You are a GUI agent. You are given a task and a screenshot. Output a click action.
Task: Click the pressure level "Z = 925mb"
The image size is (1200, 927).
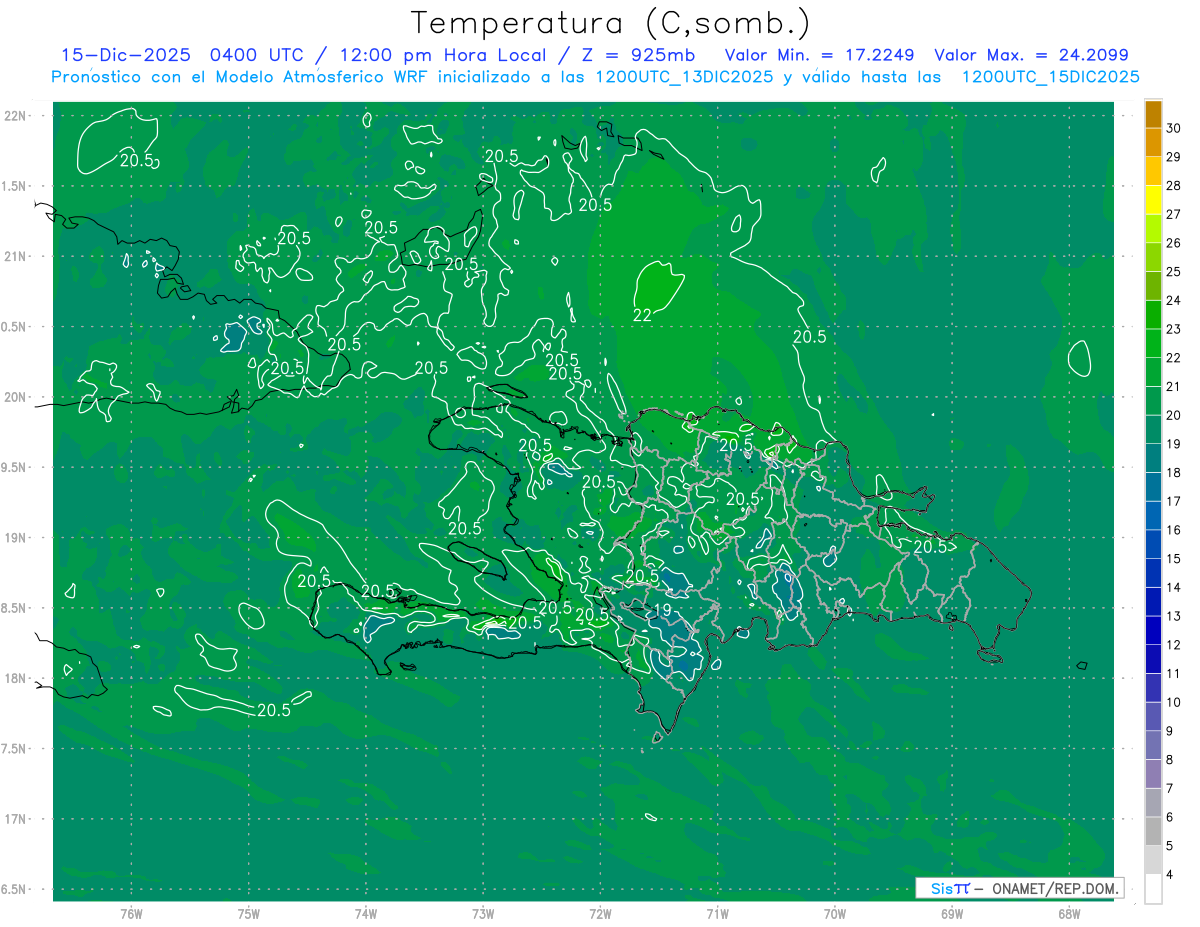coord(637,55)
